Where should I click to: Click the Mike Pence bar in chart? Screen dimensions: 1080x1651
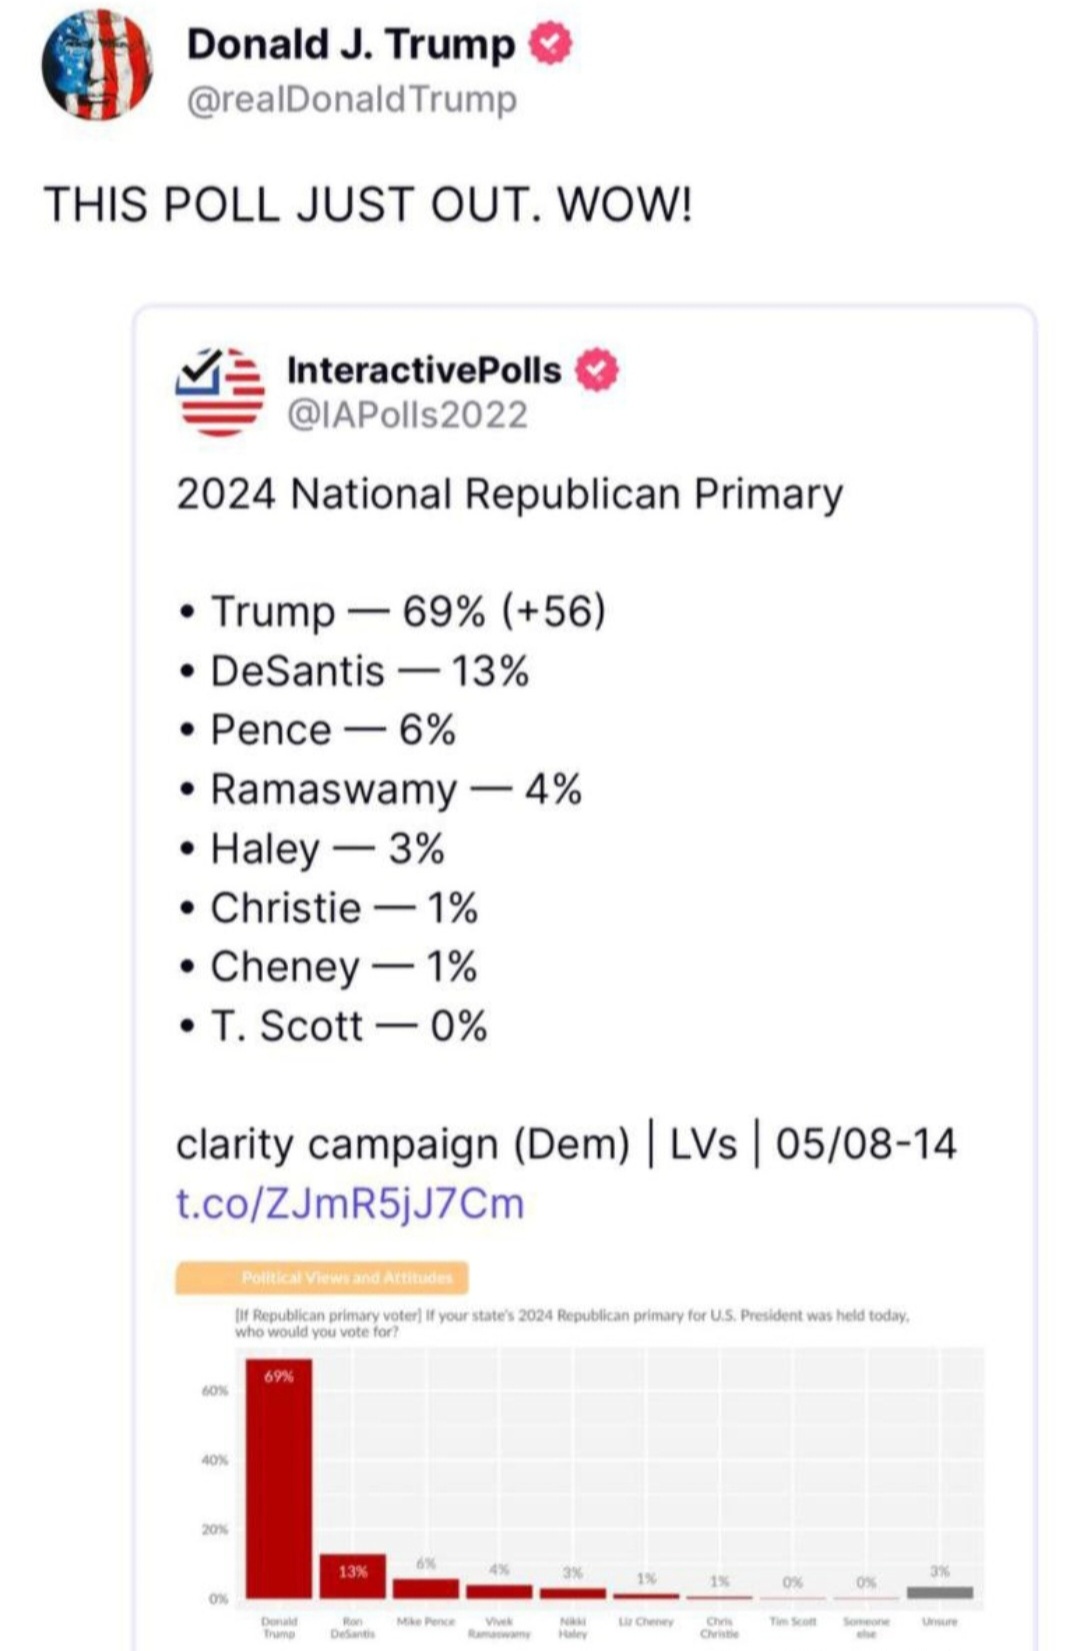tap(426, 1588)
